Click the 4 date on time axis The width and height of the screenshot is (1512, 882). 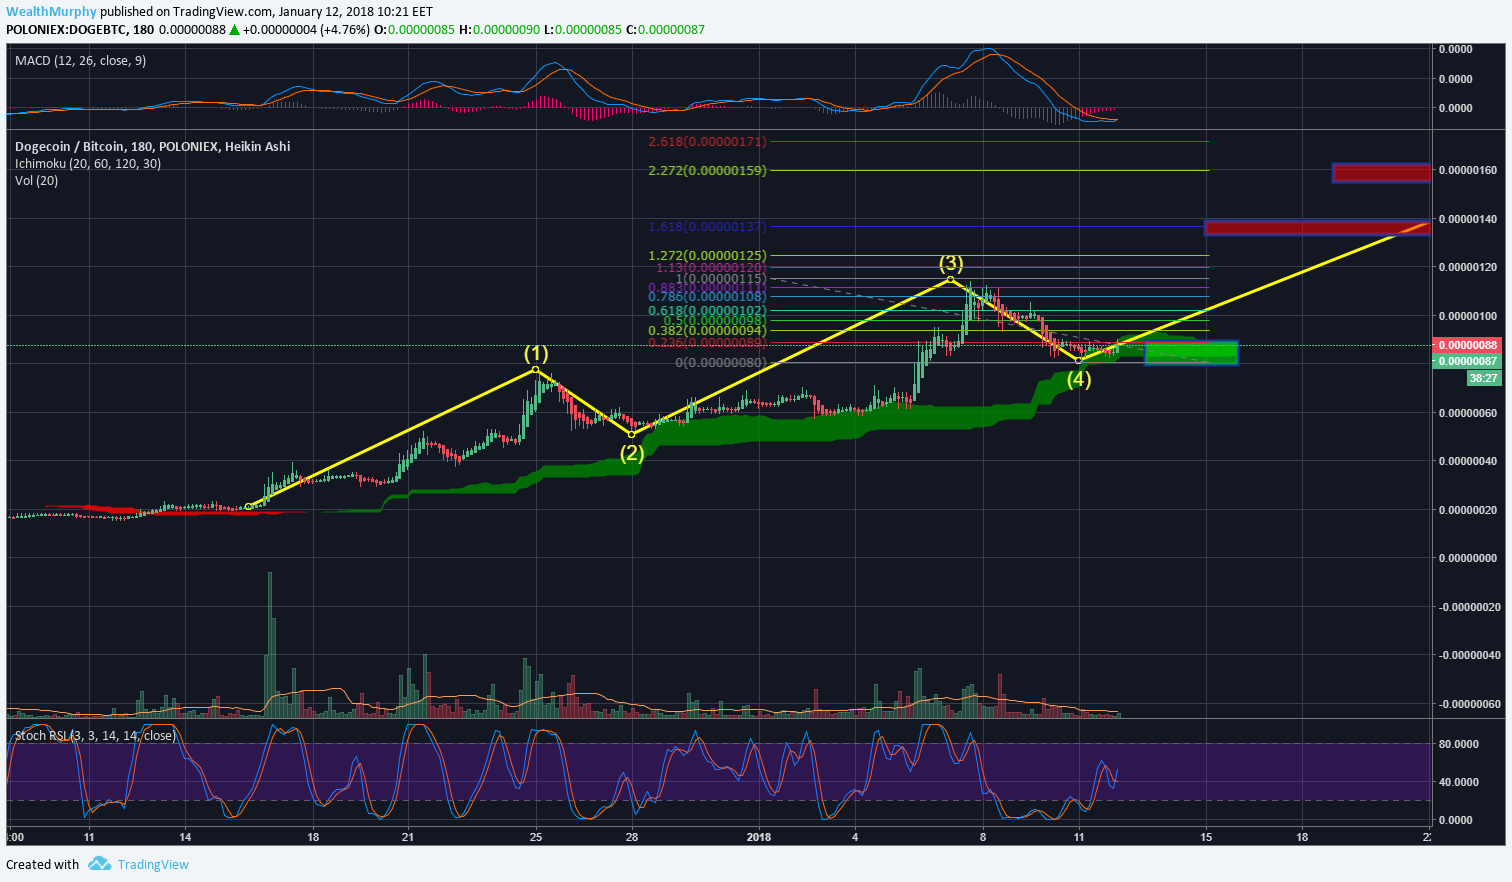tap(855, 836)
